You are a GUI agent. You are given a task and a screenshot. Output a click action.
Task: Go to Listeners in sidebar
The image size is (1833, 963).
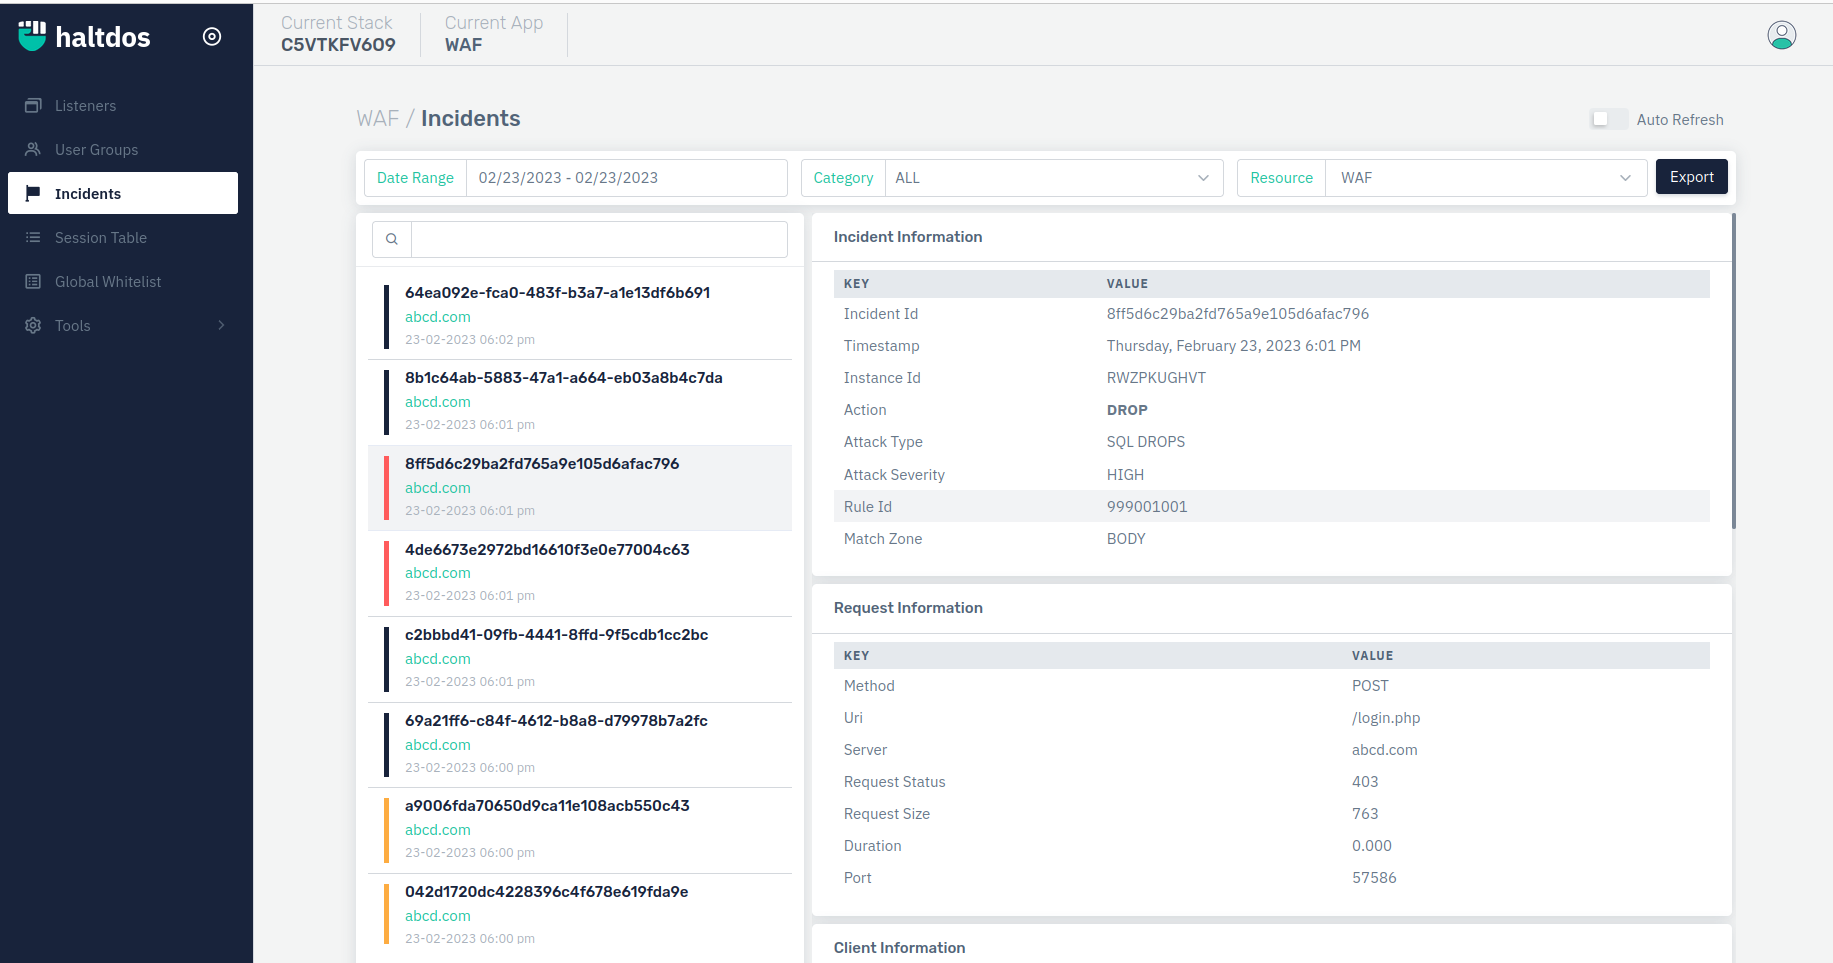coord(123,105)
